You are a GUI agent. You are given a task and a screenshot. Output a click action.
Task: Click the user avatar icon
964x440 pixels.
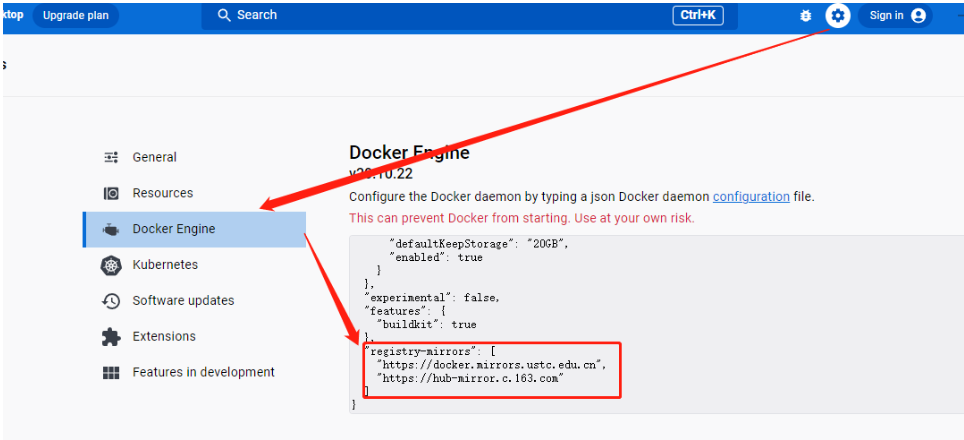[918, 15]
